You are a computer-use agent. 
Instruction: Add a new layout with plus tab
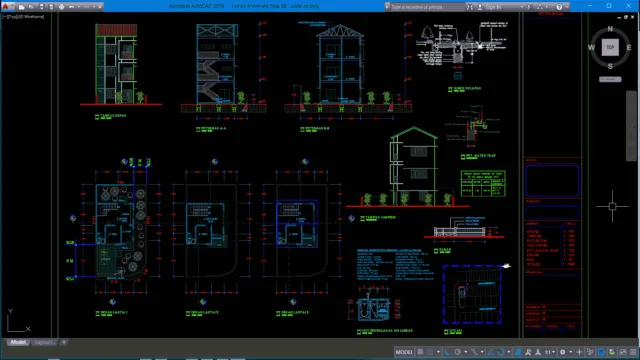coord(64,342)
